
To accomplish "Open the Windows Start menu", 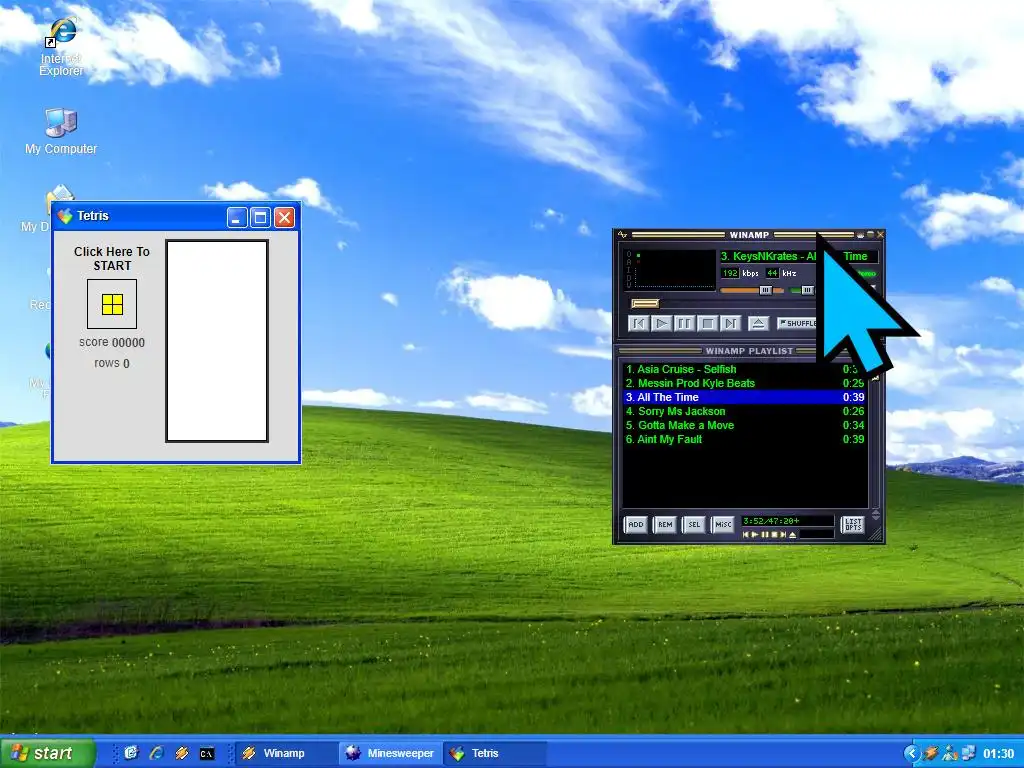I will (x=47, y=753).
